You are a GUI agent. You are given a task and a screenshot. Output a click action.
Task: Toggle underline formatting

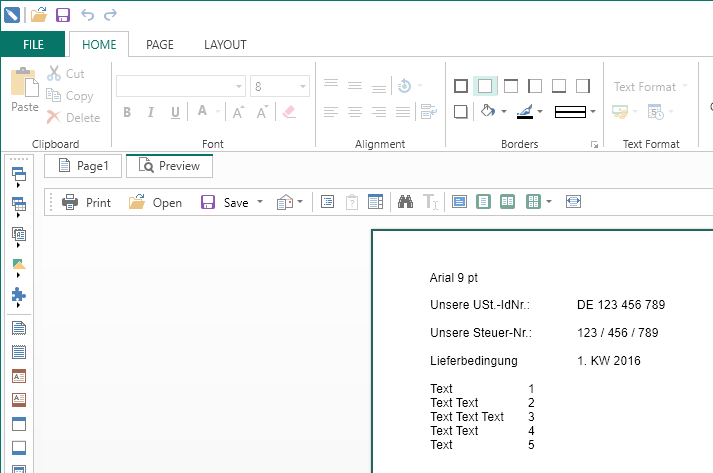(x=175, y=112)
